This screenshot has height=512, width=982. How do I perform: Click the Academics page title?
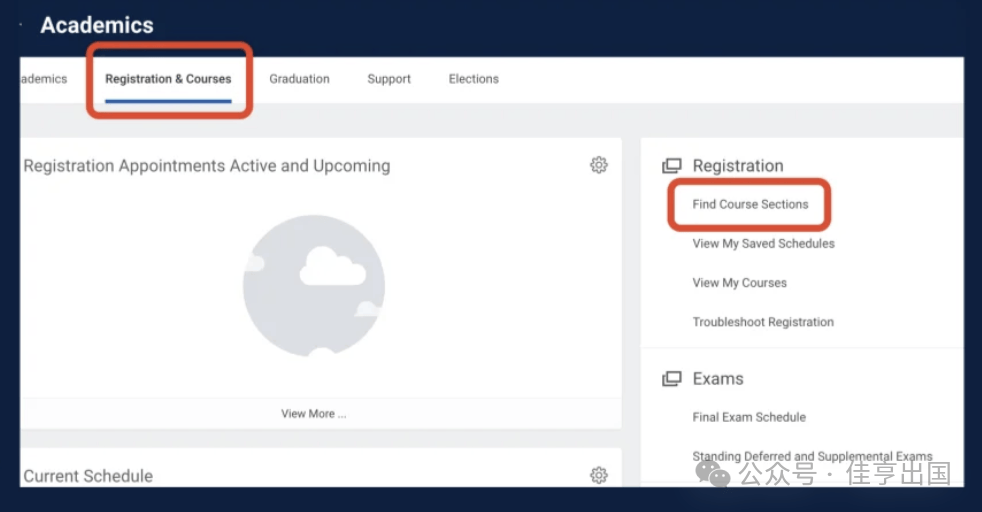tap(97, 25)
